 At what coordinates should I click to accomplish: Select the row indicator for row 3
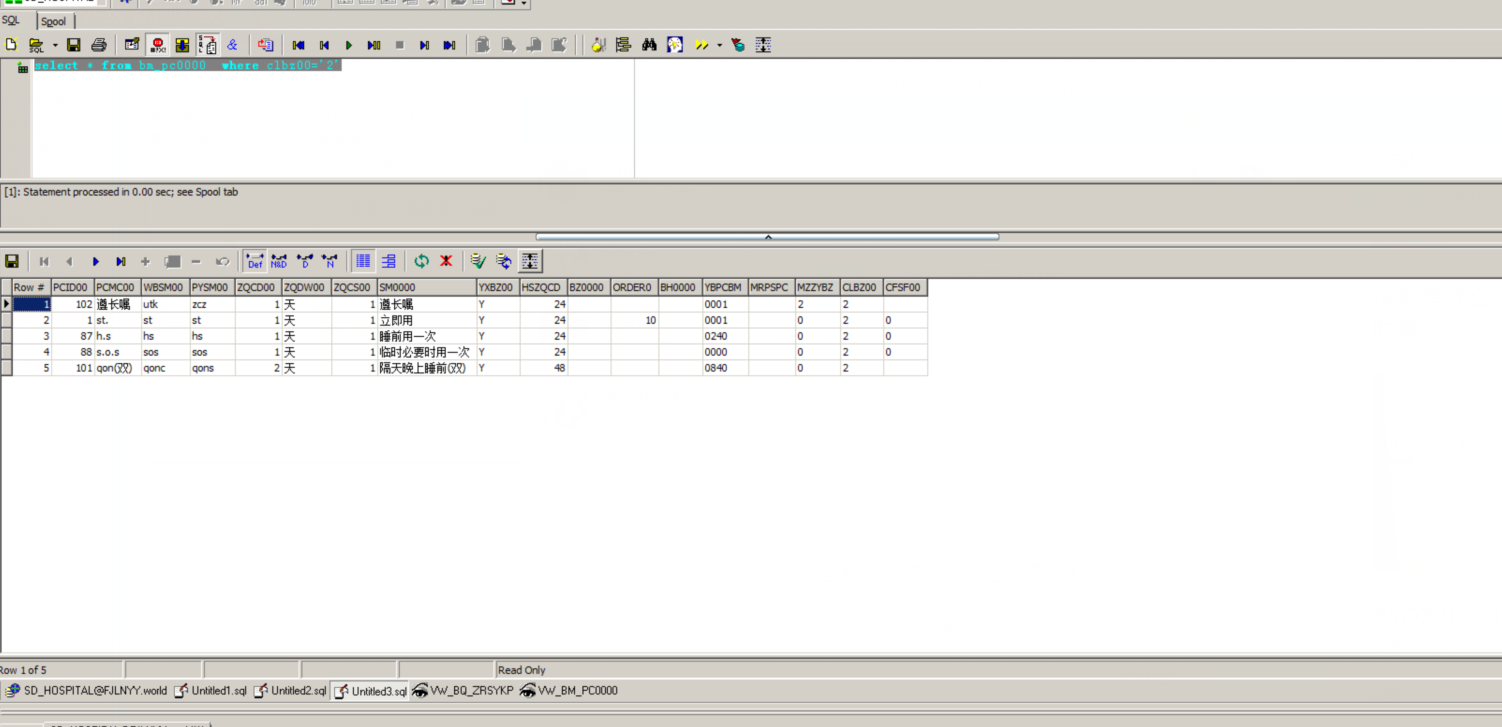click(x=6, y=336)
